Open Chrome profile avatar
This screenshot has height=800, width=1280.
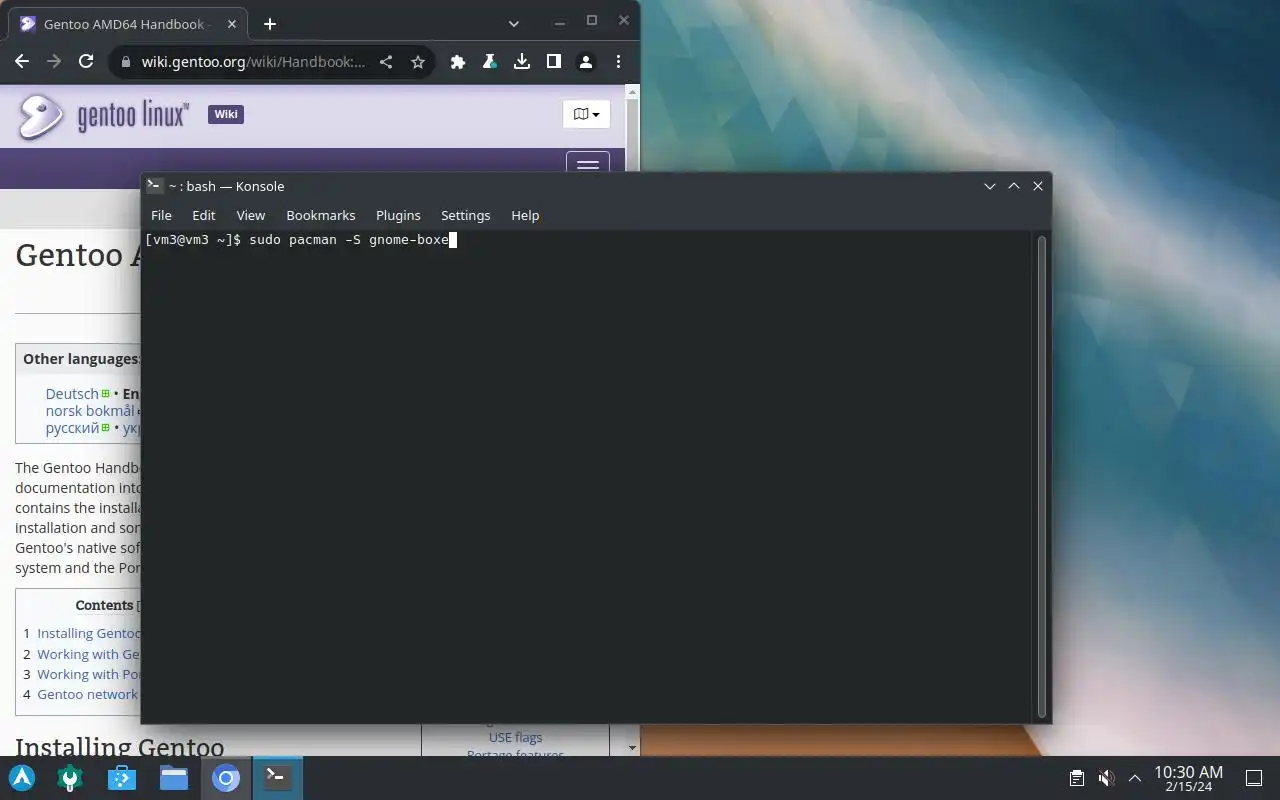[x=586, y=62]
